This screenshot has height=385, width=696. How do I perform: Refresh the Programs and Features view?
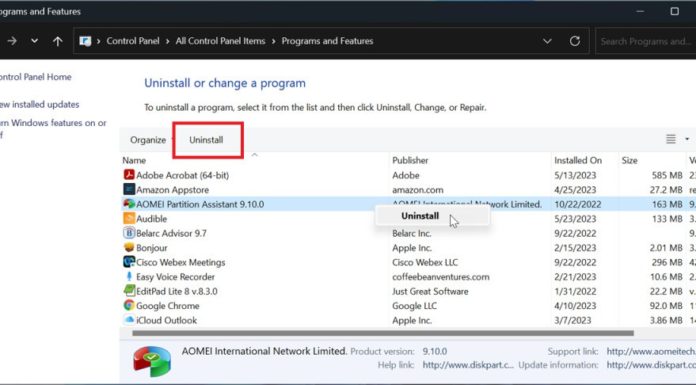[575, 41]
